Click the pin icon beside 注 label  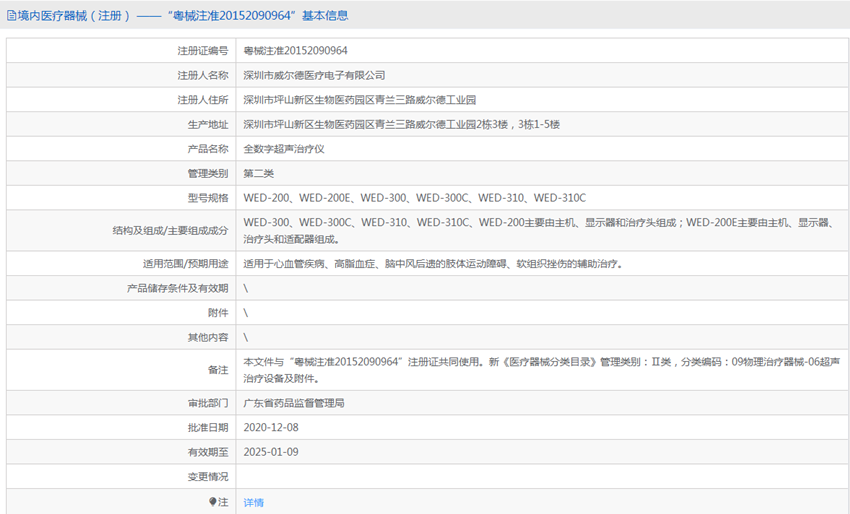coord(212,502)
